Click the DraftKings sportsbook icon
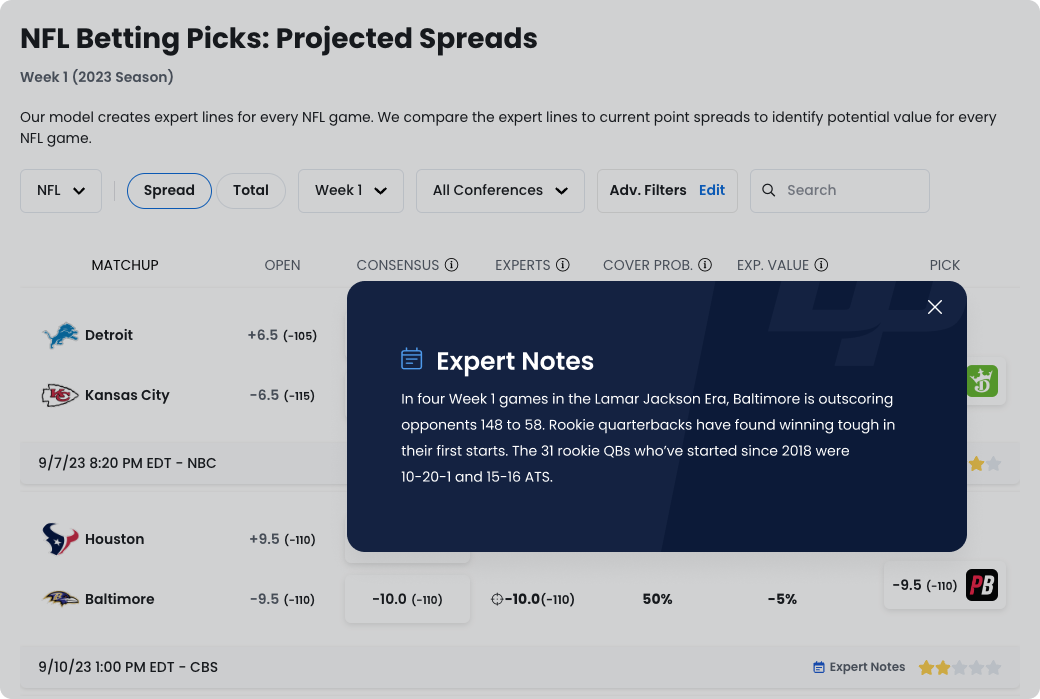Screen dimensions: 1040x699 (982, 380)
